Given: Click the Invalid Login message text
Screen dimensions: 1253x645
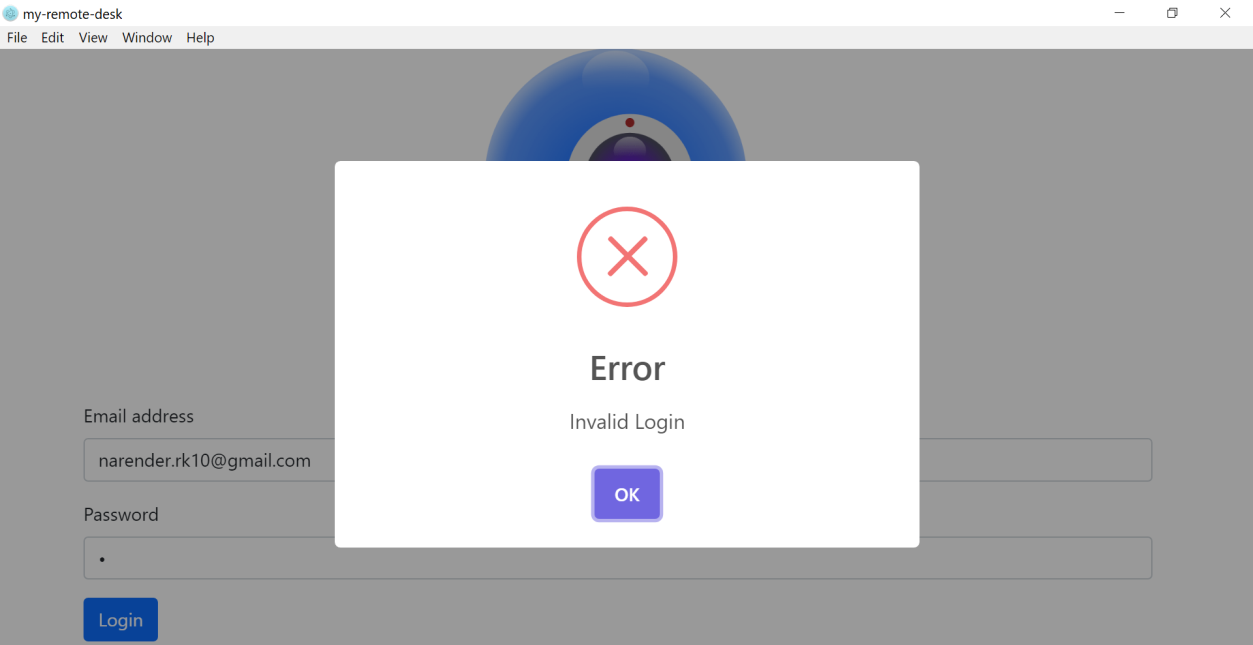Looking at the screenshot, I should pyautogui.click(x=627, y=422).
